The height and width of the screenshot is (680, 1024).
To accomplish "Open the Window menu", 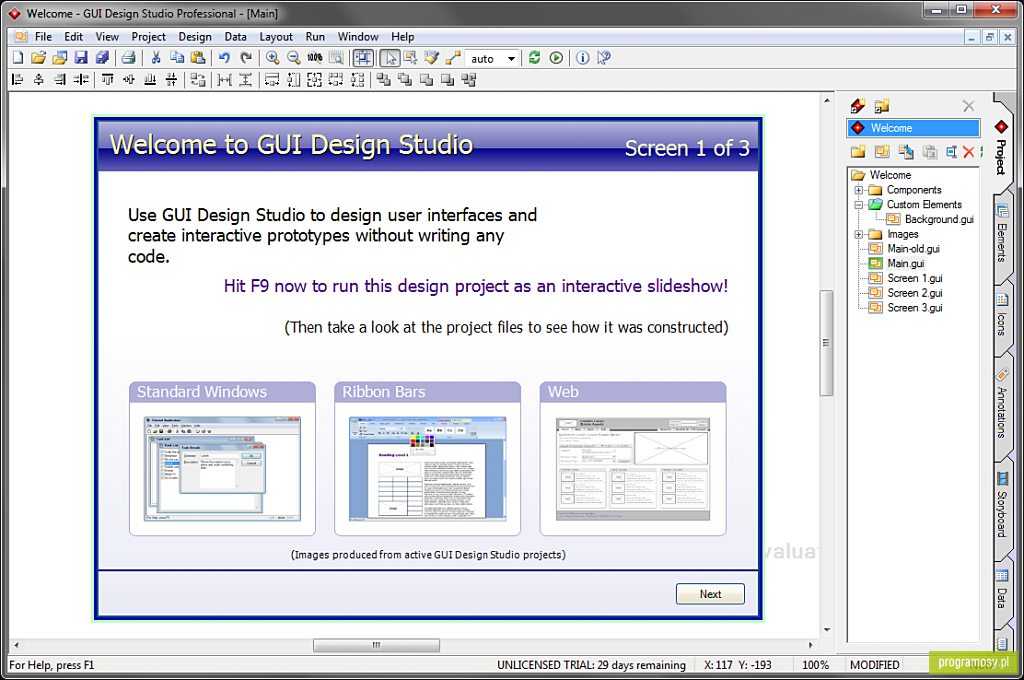I will (x=357, y=37).
